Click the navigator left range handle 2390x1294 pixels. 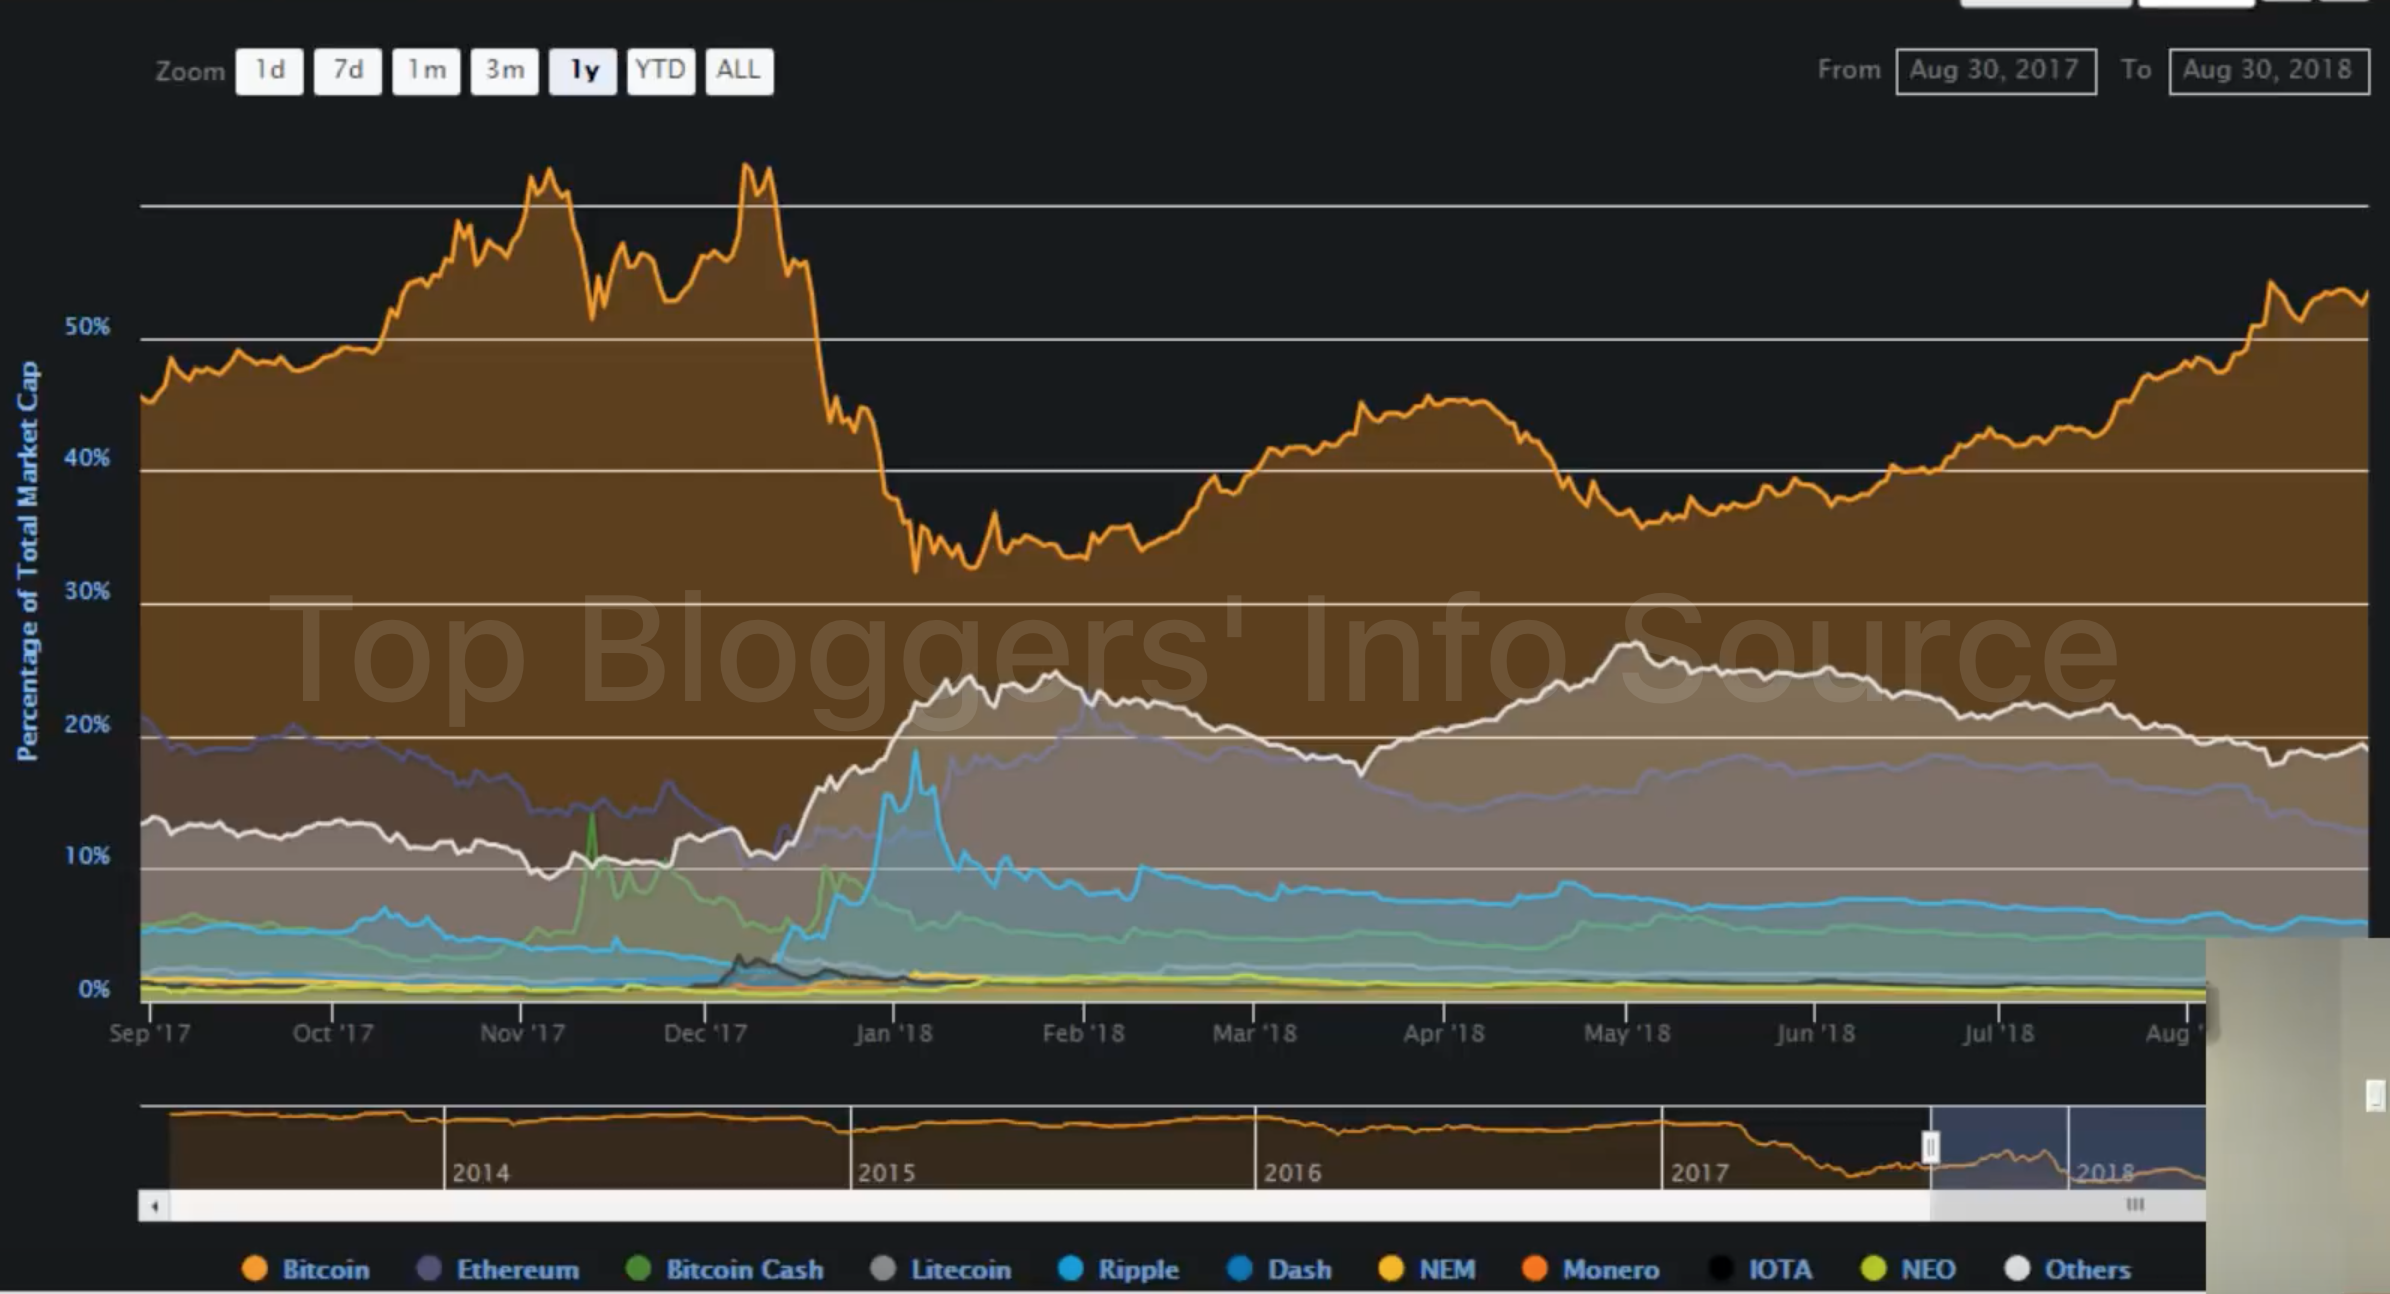click(x=1930, y=1147)
